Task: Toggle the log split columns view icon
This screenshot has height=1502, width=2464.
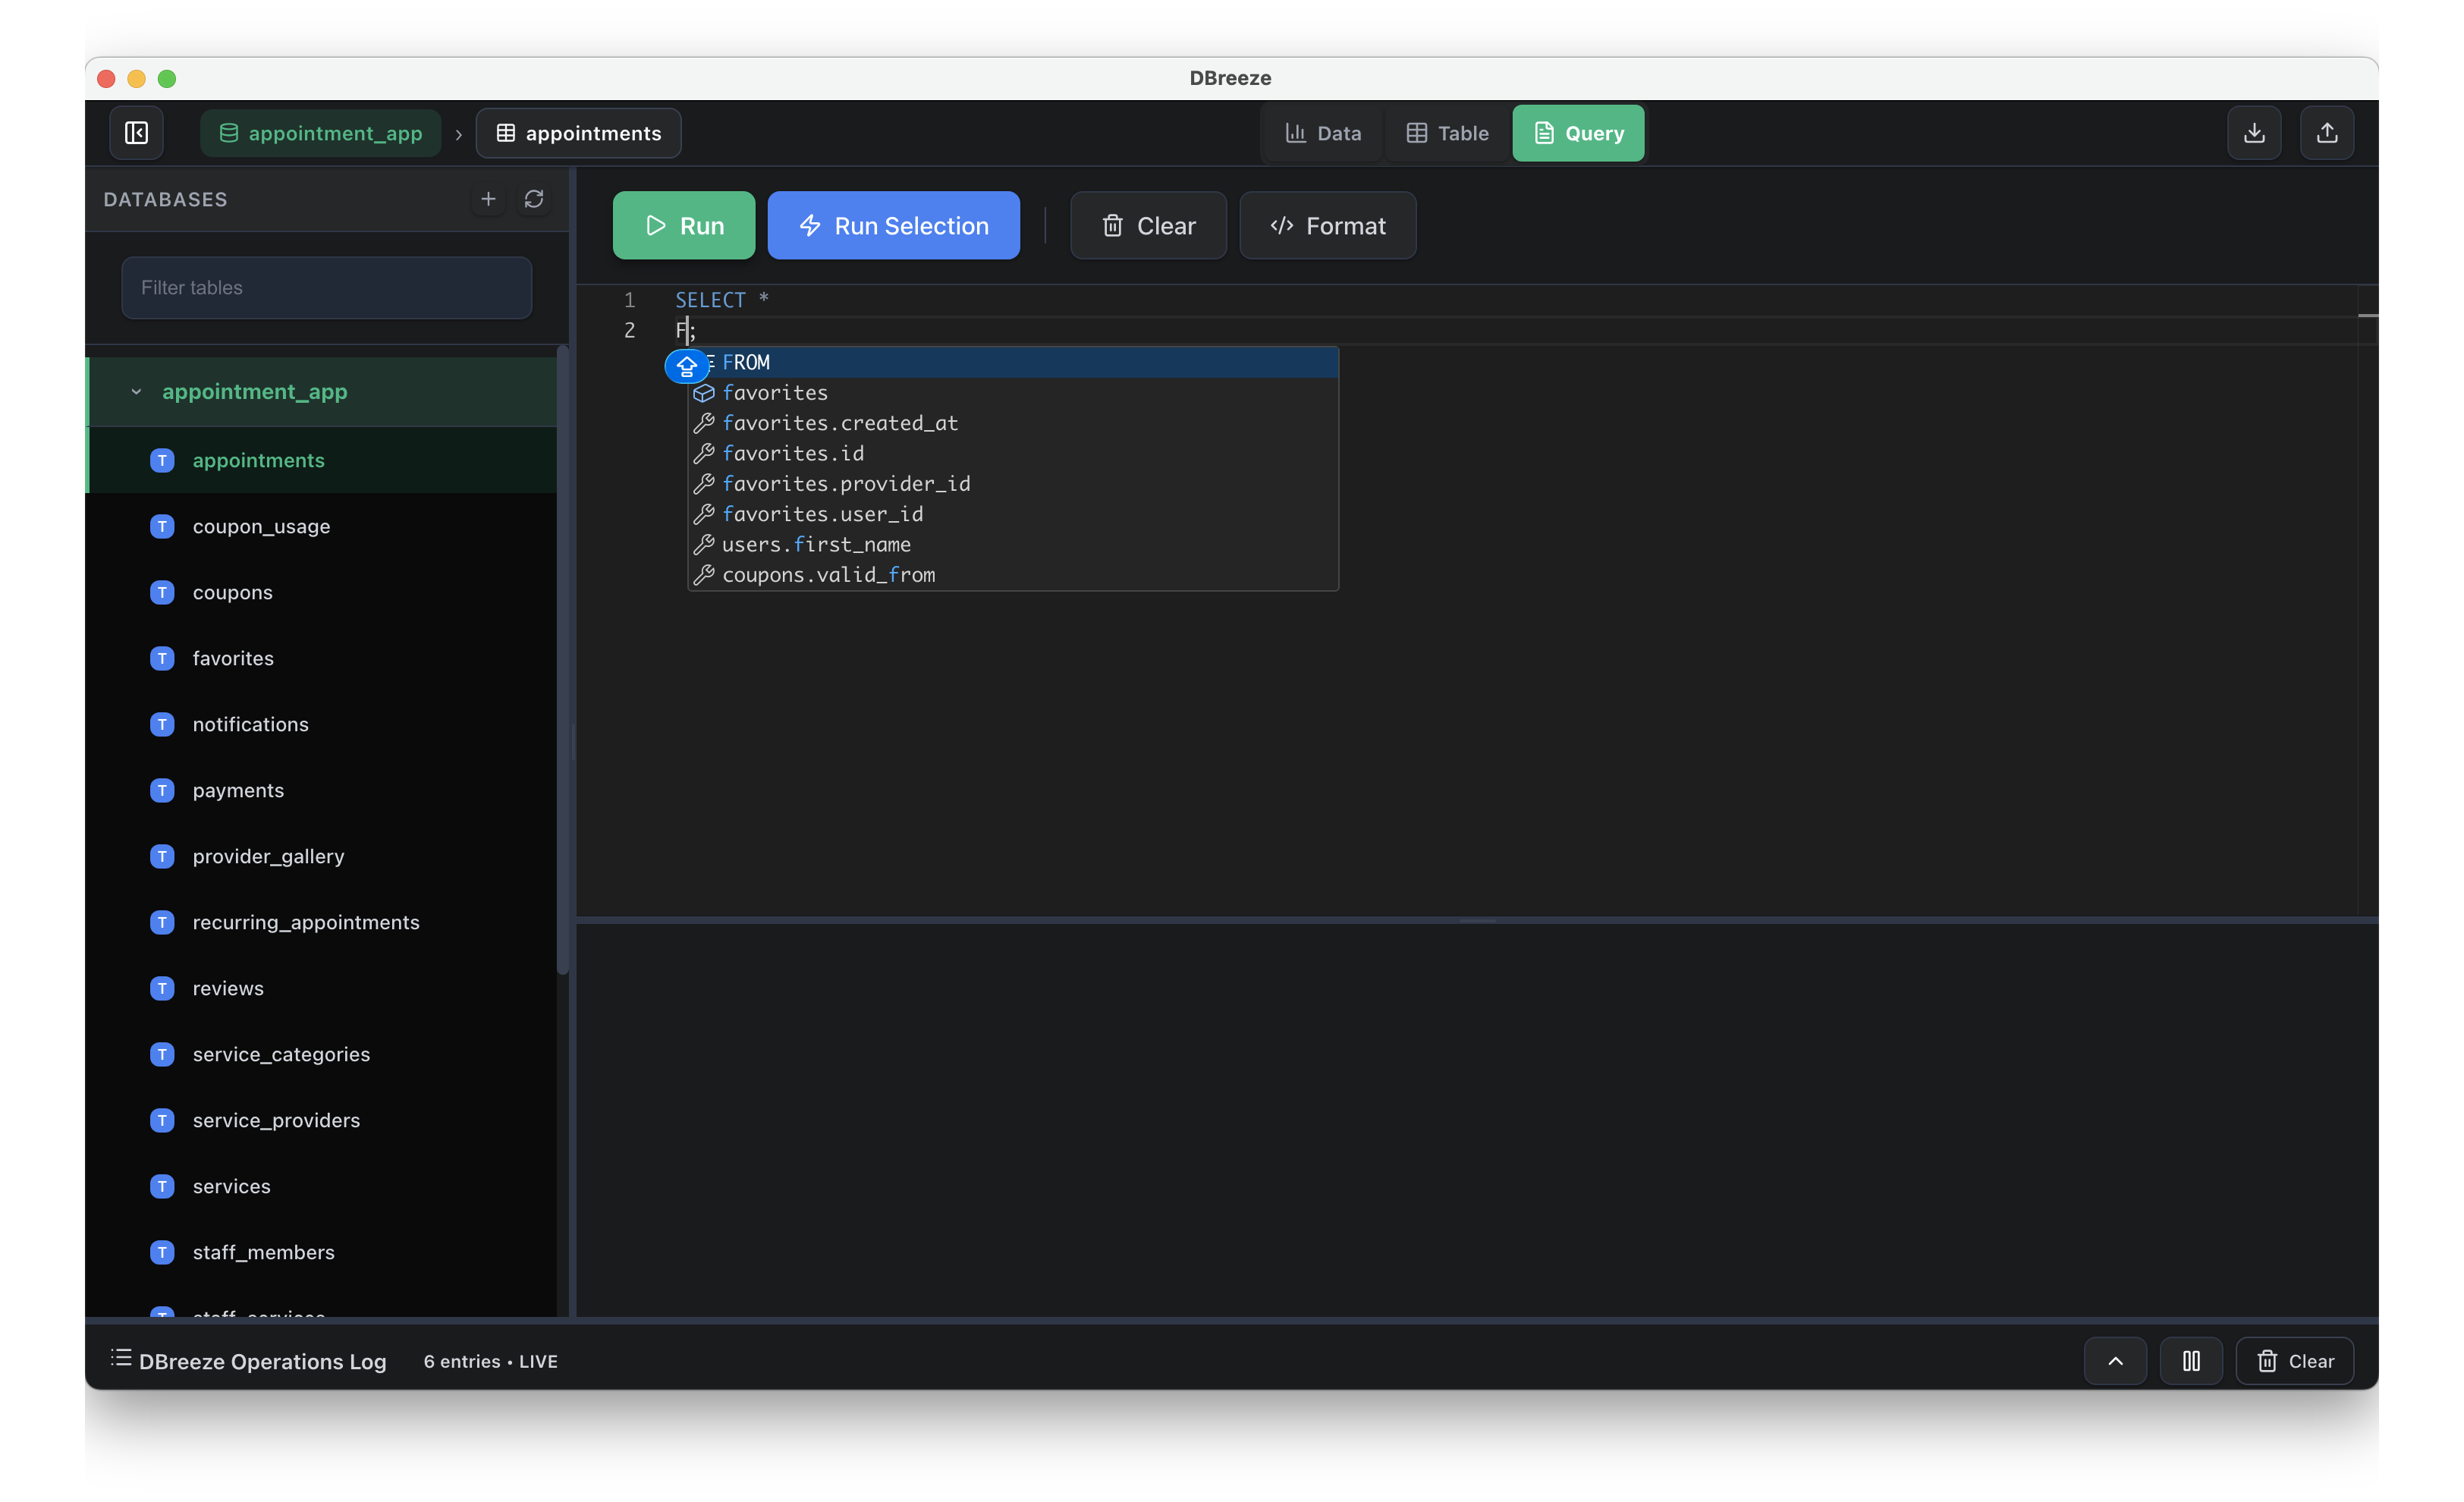Action: [2191, 1361]
